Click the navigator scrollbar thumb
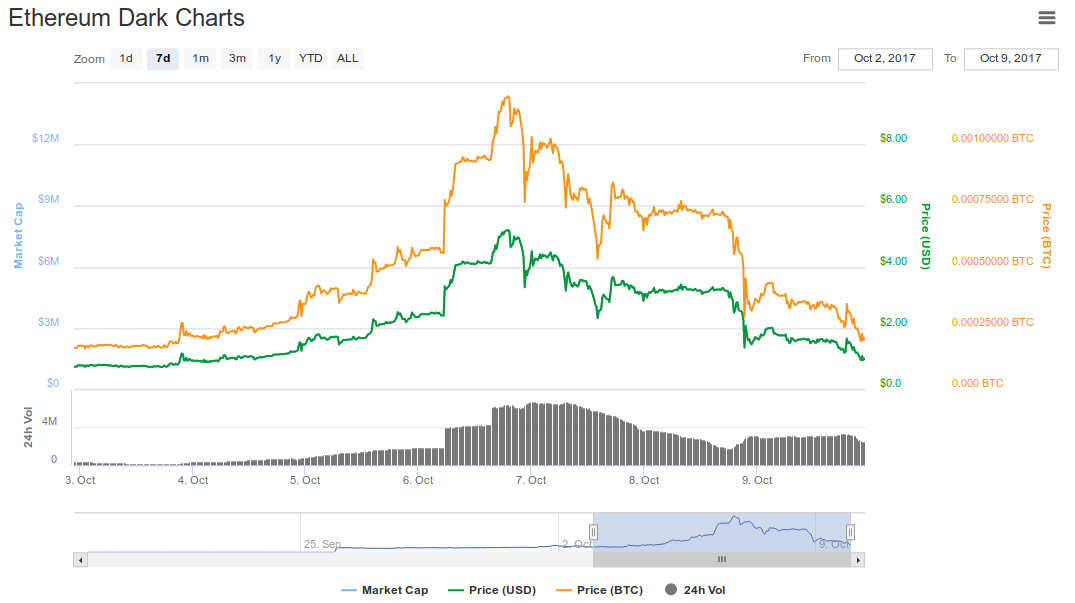Image resolution: width=1075 pixels, height=603 pixels. pyautogui.click(x=722, y=560)
